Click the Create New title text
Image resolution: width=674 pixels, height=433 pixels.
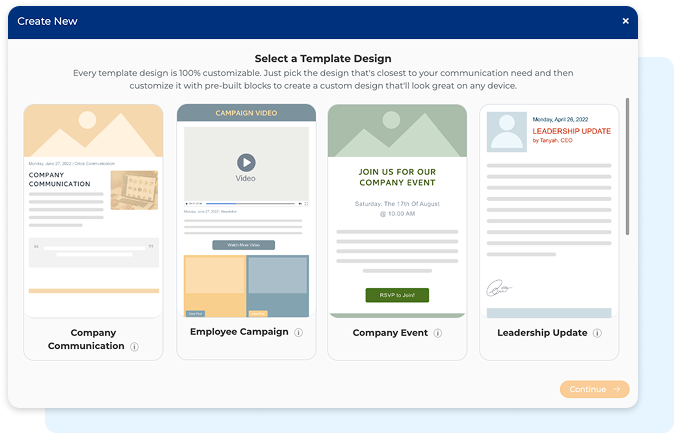point(47,21)
